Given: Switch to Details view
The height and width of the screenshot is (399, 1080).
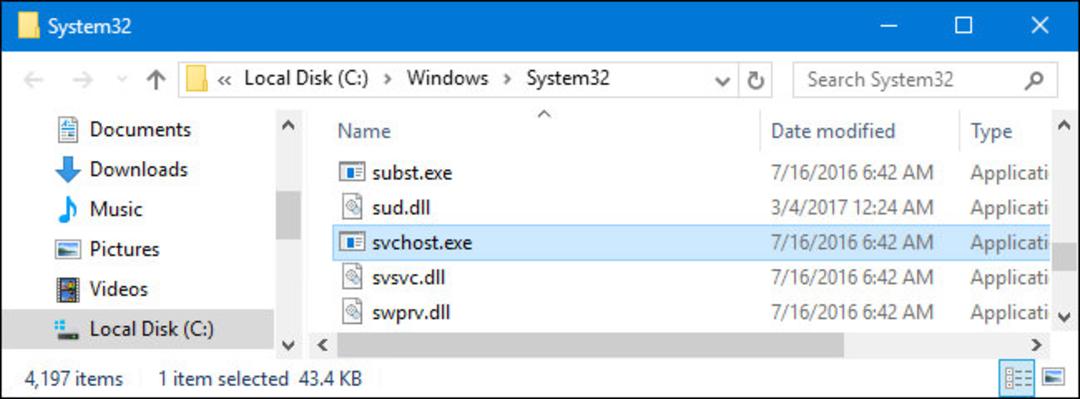Looking at the screenshot, I should [1018, 378].
